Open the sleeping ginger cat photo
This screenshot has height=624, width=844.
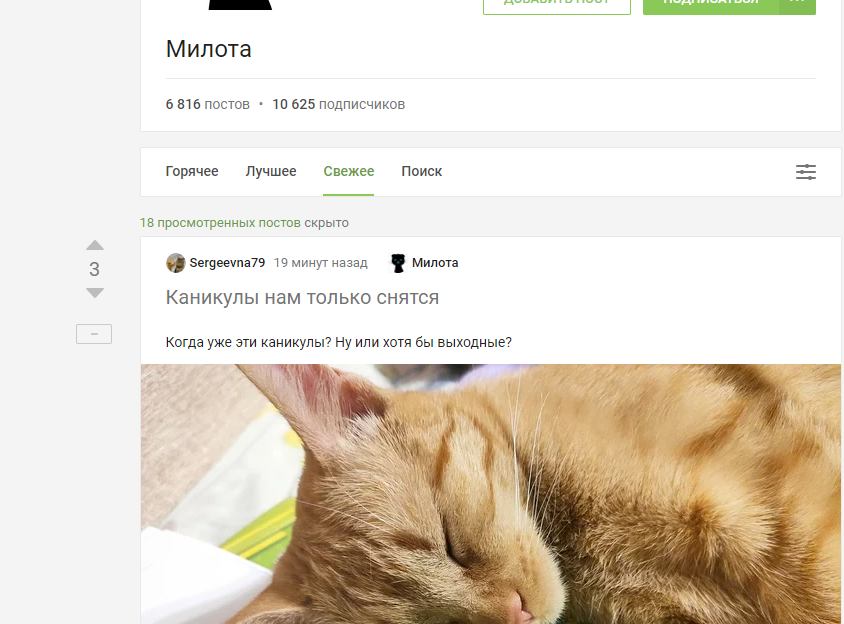coord(491,494)
